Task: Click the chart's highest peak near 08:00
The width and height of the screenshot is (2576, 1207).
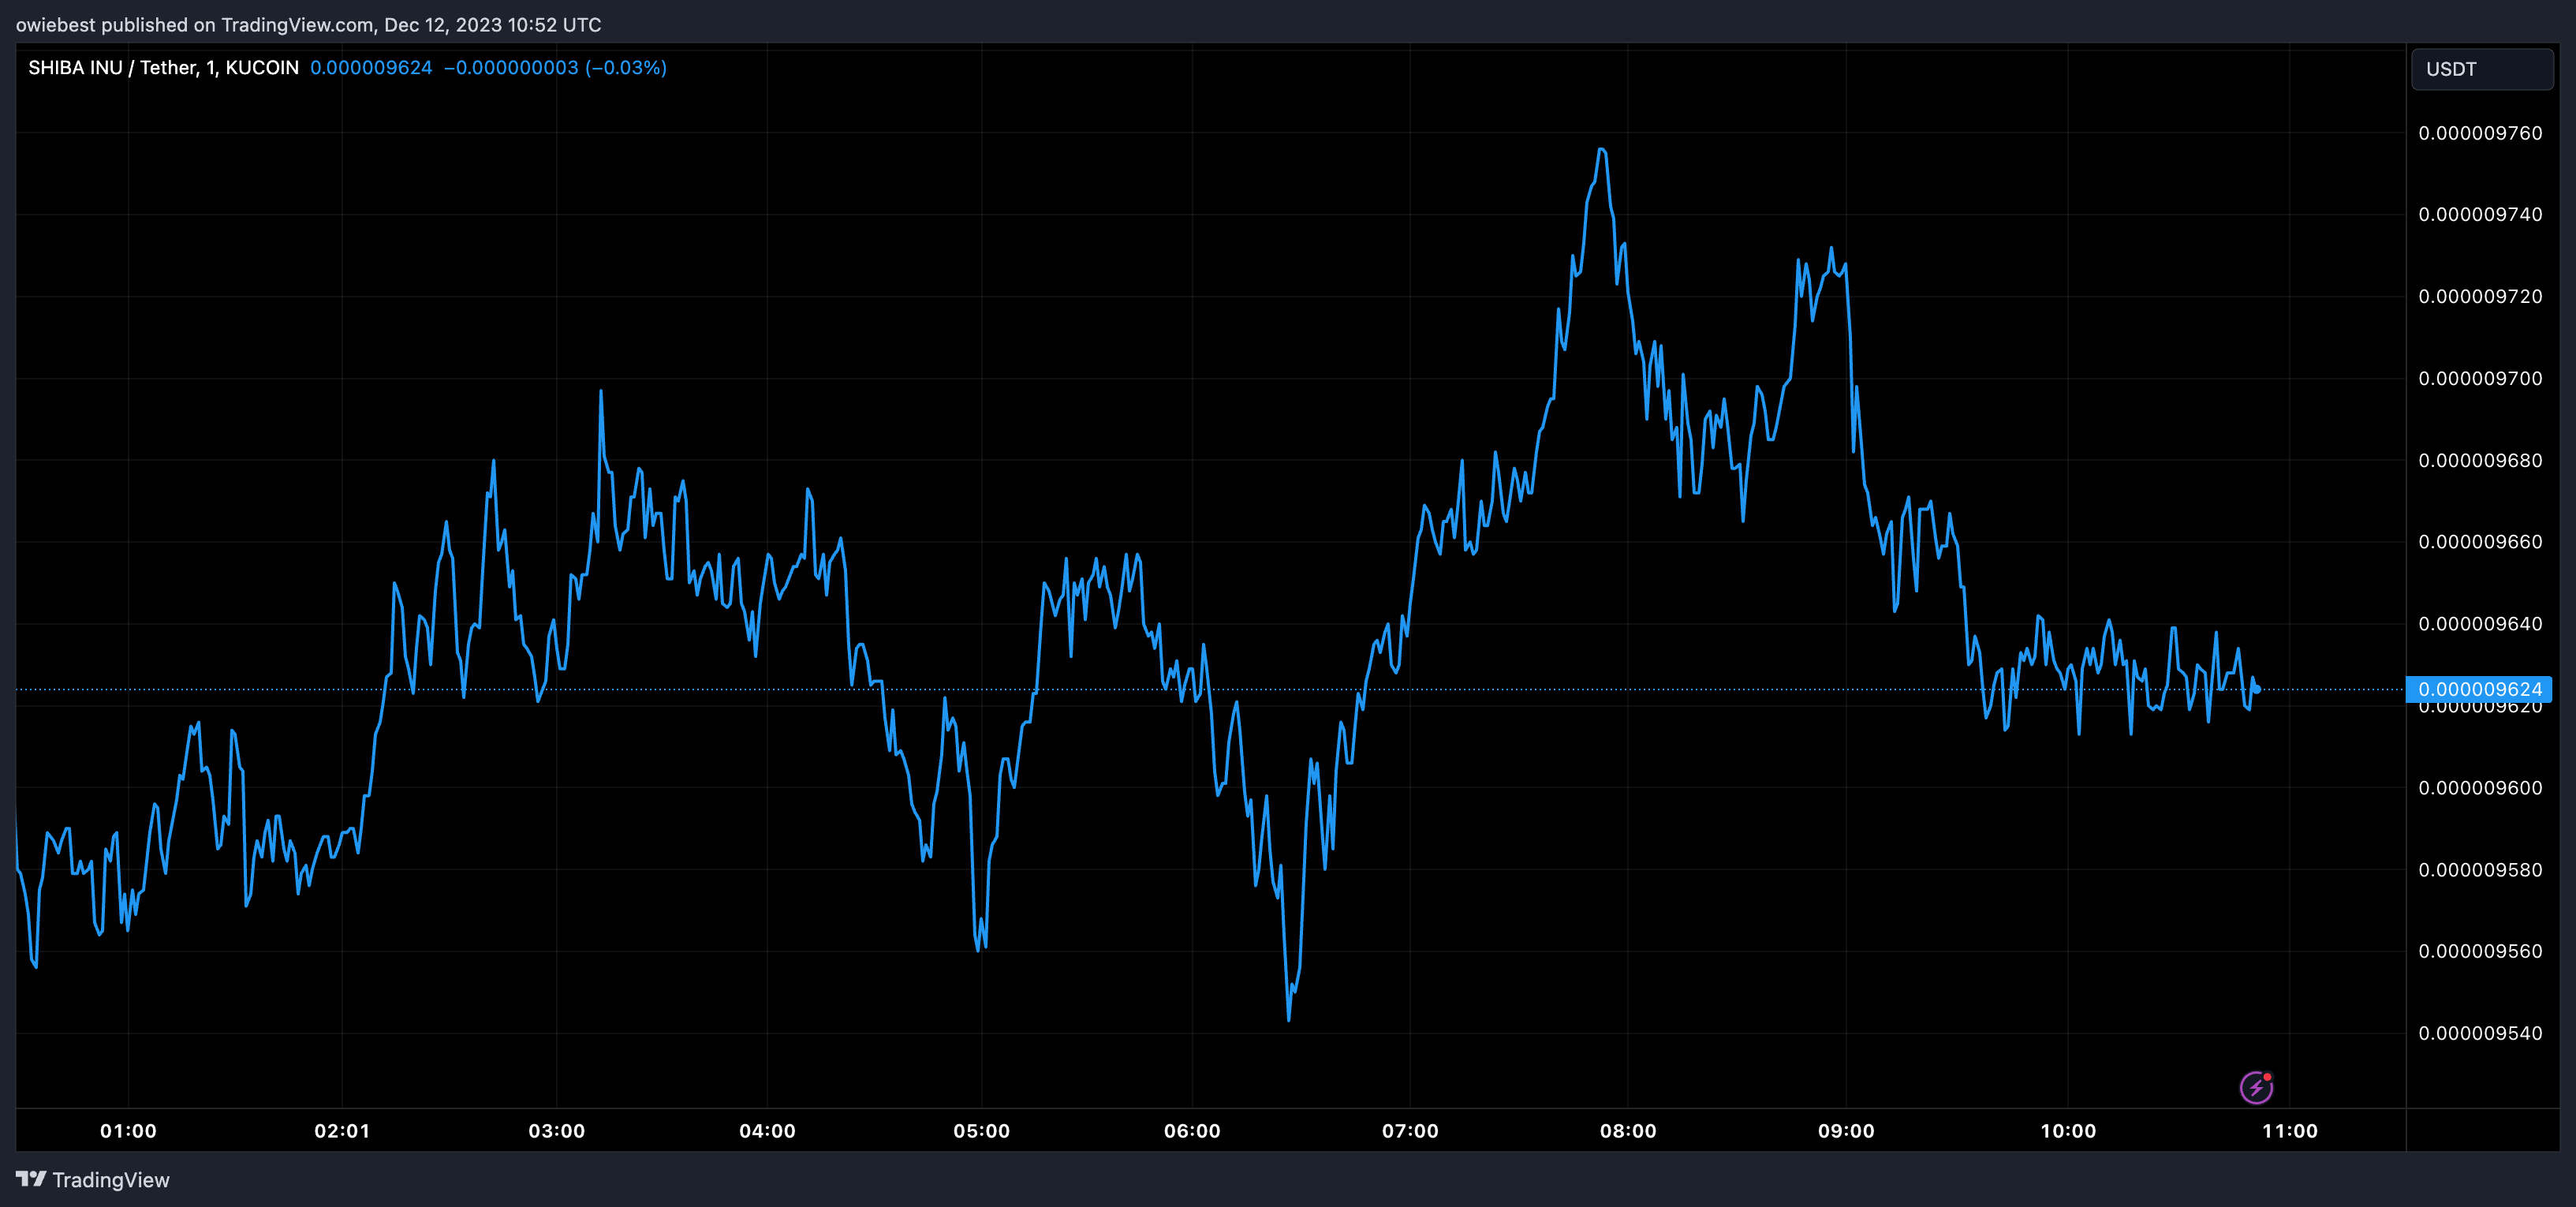Action: tap(1603, 150)
